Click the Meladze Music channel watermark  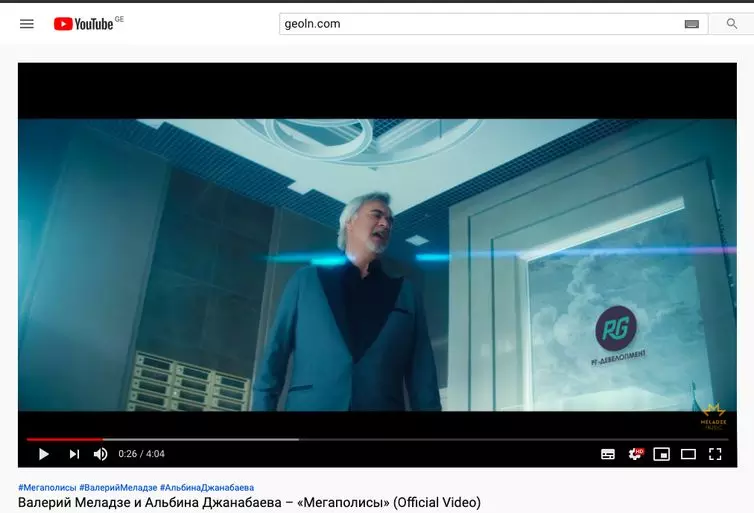pos(714,416)
